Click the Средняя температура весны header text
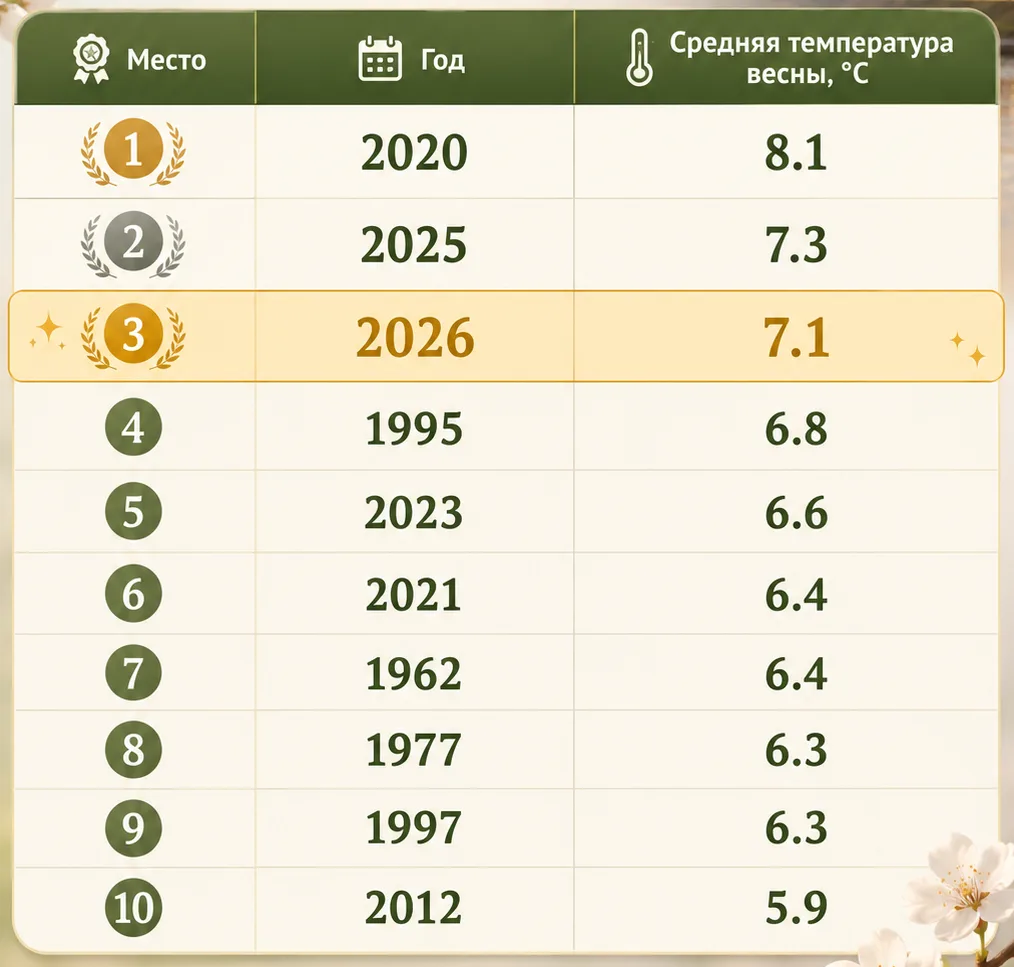The width and height of the screenshot is (1014, 967). click(811, 58)
